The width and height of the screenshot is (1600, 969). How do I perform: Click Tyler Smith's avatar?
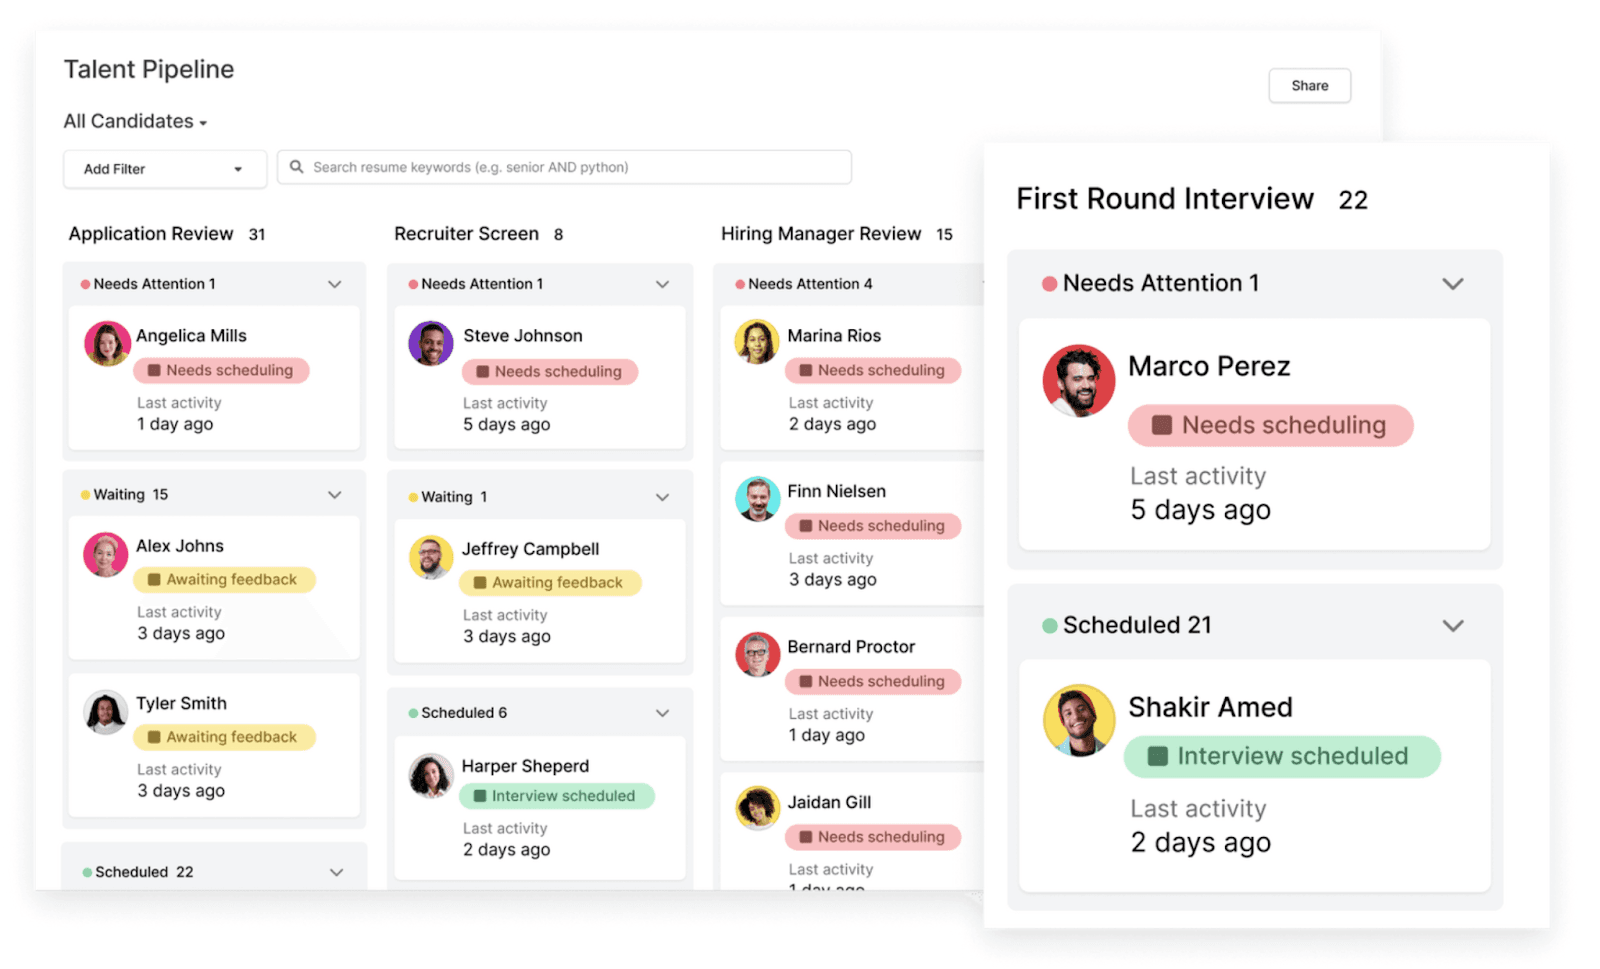(x=106, y=711)
